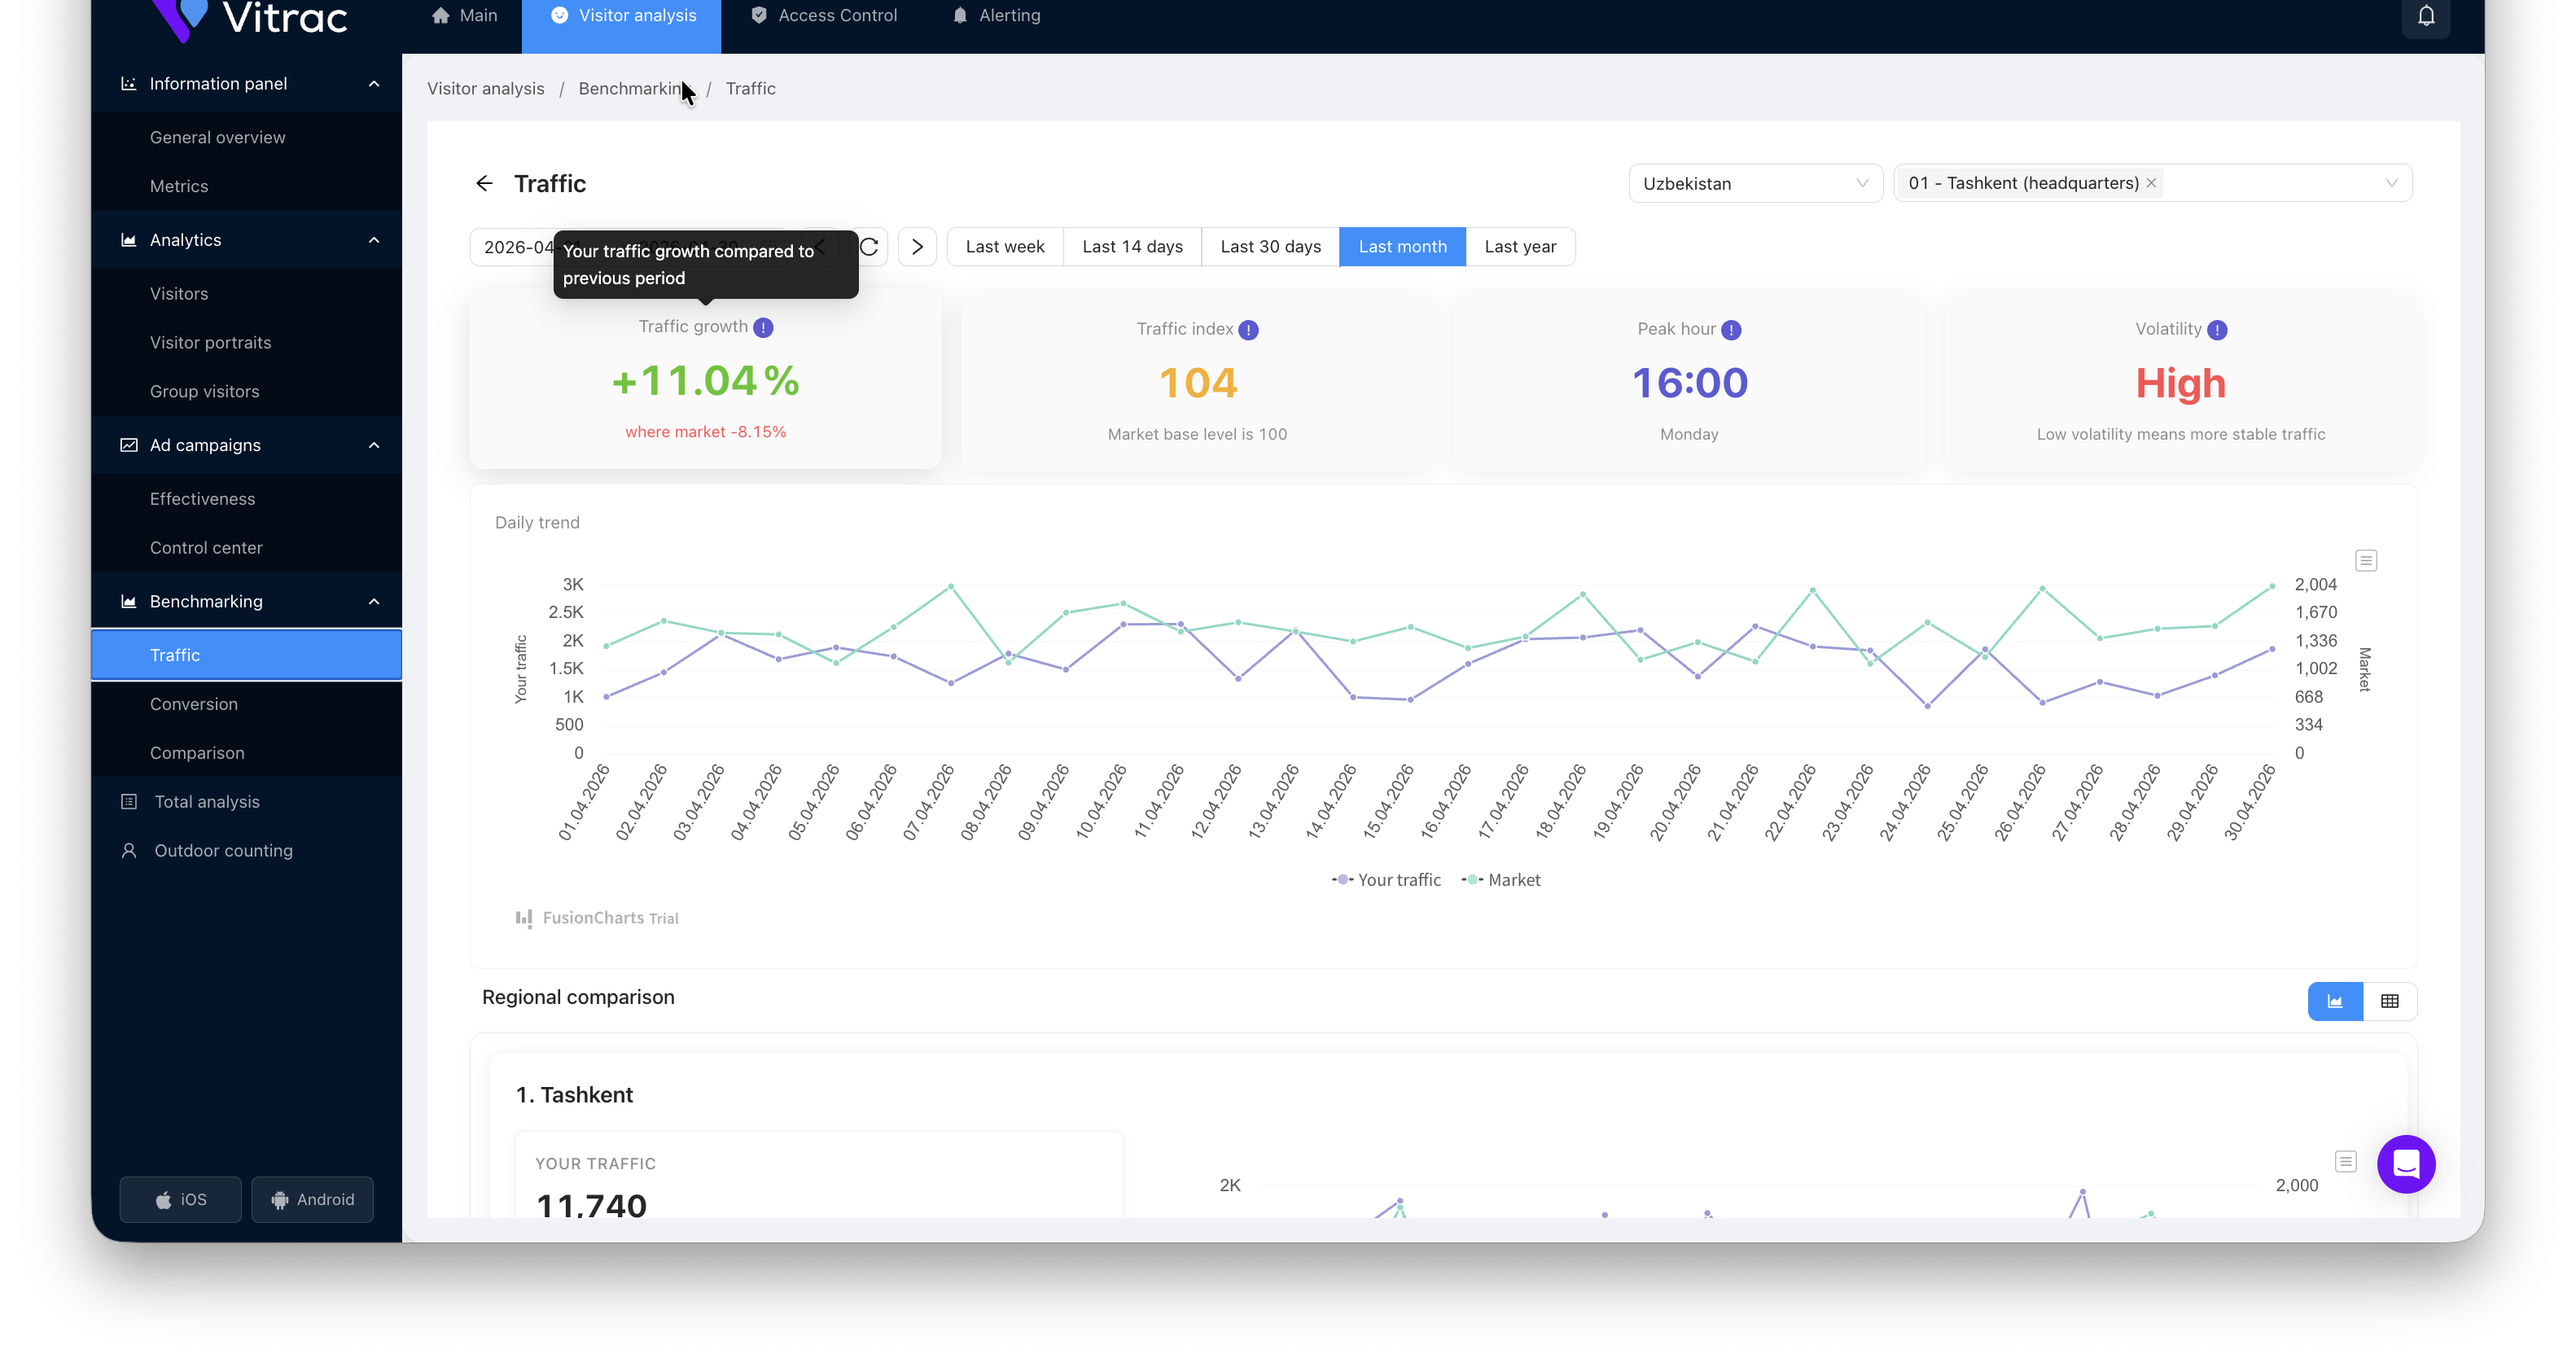The width and height of the screenshot is (2576, 1363).
Task: Click Visitor analysis breadcrumb link
Action: [x=486, y=88]
